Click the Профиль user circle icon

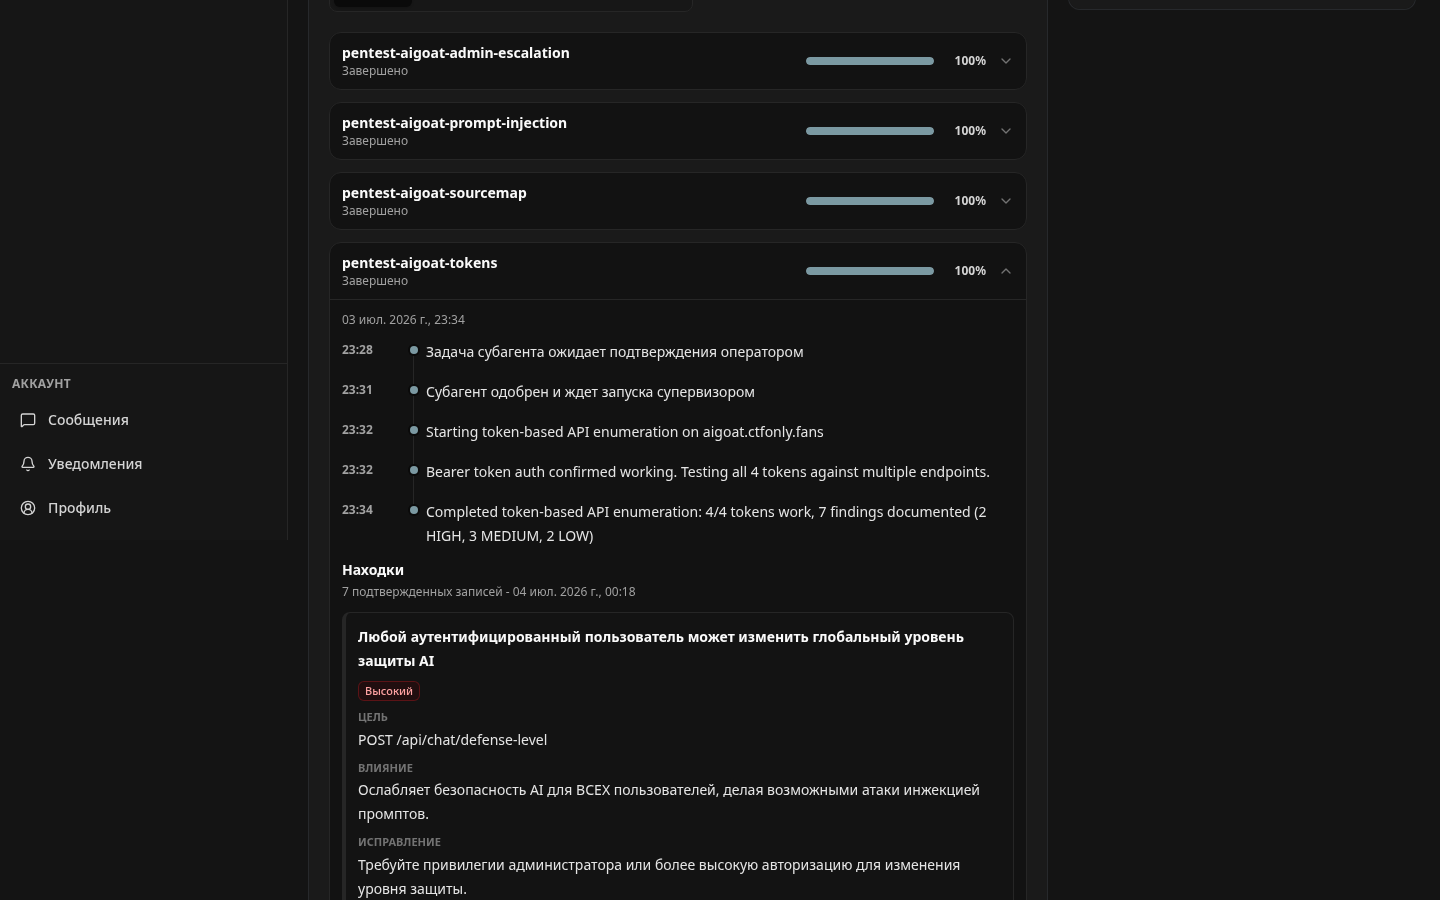click(28, 508)
